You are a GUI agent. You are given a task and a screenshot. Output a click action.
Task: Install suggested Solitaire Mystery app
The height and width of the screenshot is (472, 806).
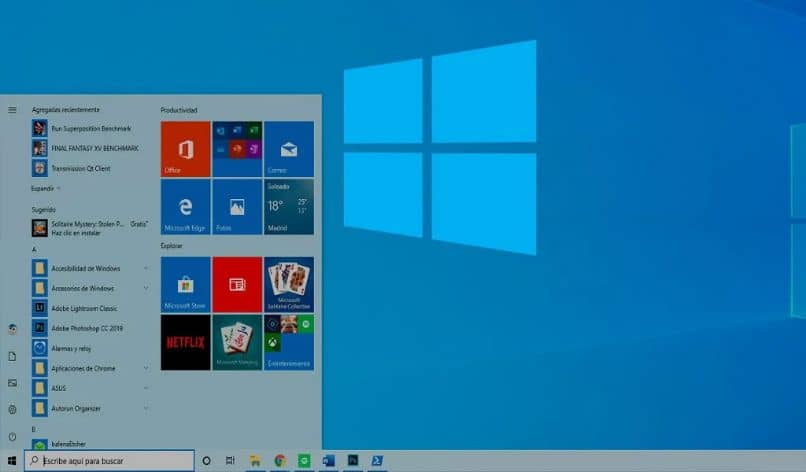click(90, 228)
